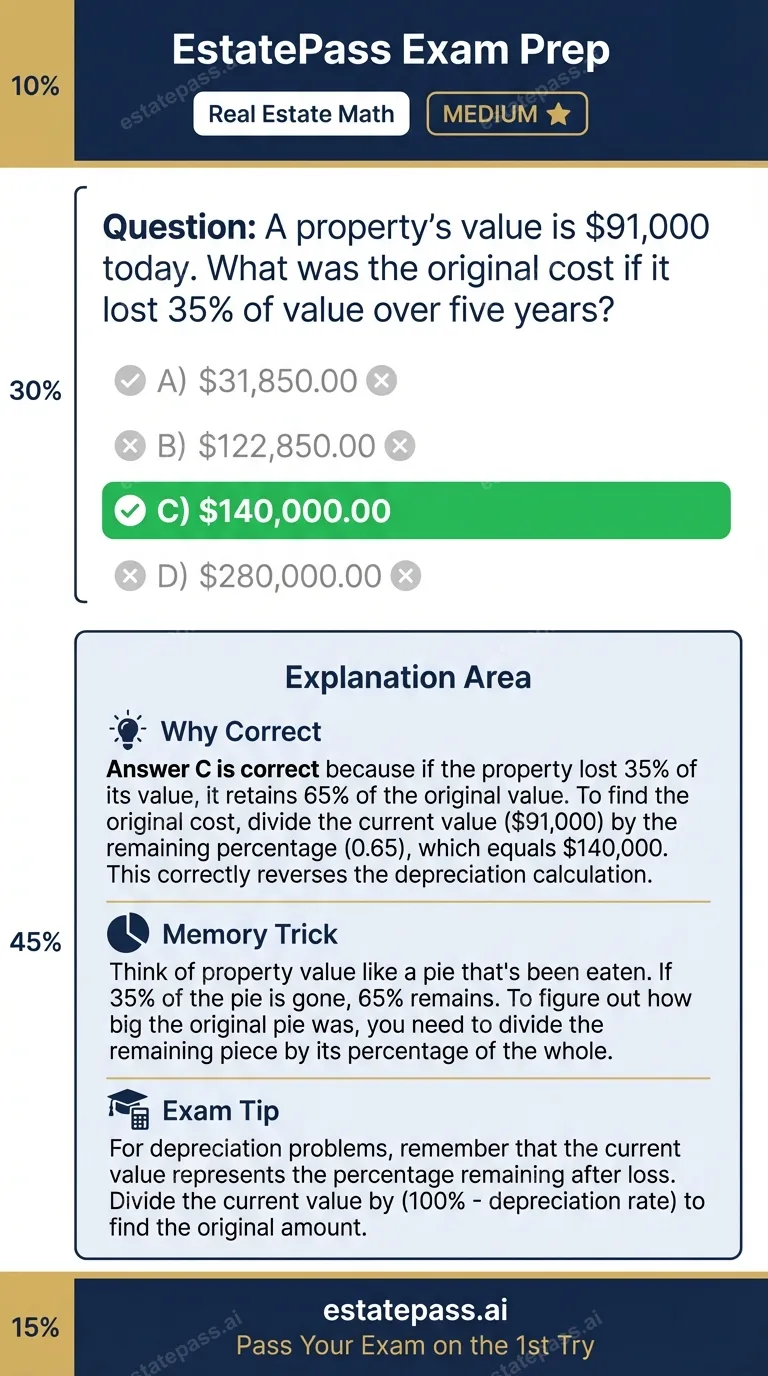Viewport: 768px width, 1376px height.
Task: Click the Explanation Area header
Action: (408, 677)
